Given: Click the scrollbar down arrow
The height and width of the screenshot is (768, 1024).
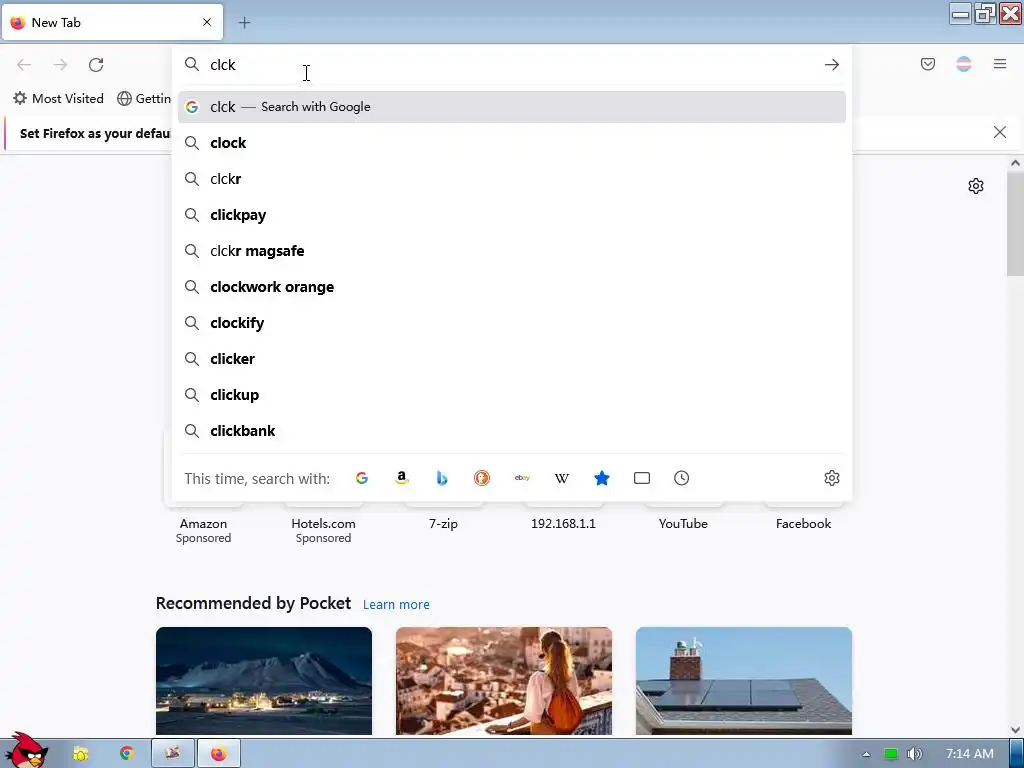Looking at the screenshot, I should [1015, 729].
